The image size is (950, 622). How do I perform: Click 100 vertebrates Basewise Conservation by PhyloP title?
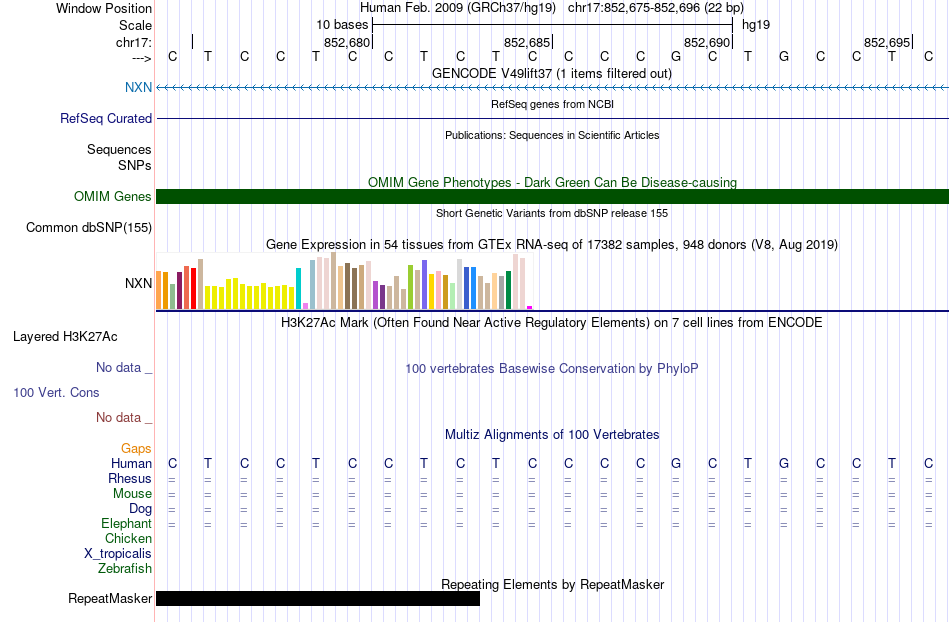pos(552,368)
